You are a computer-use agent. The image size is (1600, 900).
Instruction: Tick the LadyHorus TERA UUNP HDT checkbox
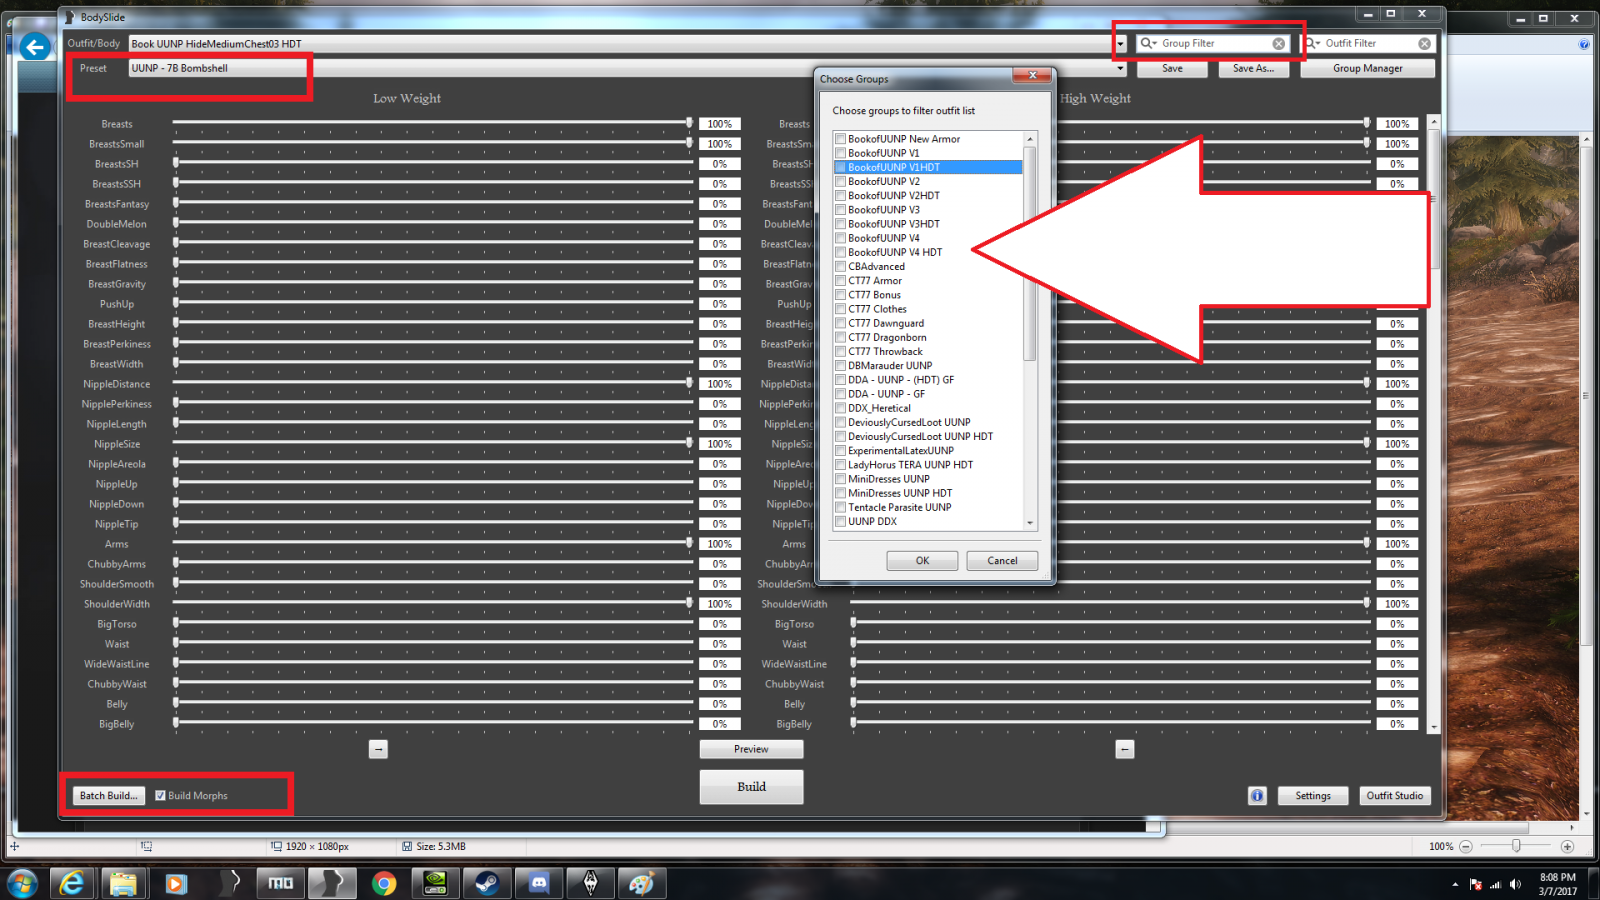point(841,465)
